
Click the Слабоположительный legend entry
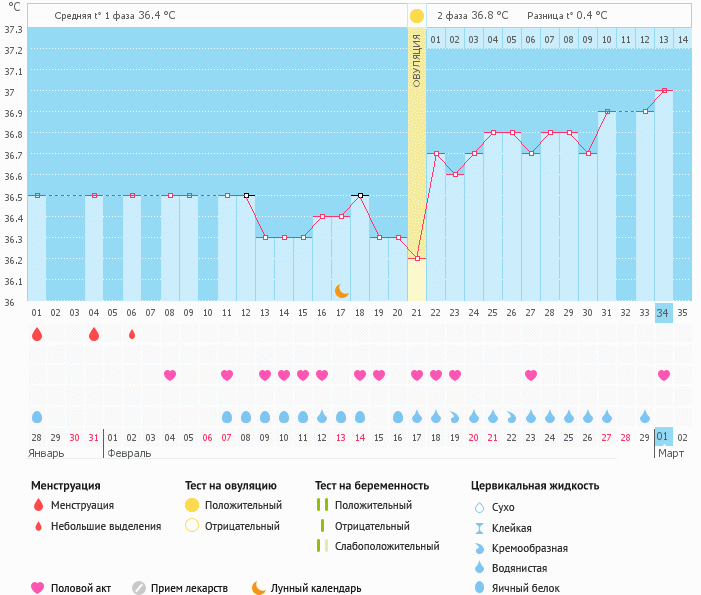387,546
